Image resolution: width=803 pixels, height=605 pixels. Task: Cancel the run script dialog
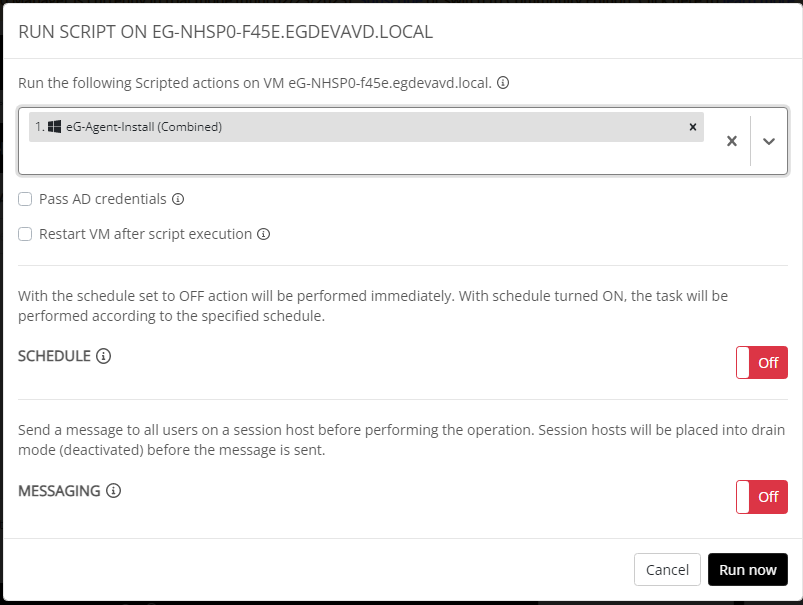pyautogui.click(x=667, y=570)
